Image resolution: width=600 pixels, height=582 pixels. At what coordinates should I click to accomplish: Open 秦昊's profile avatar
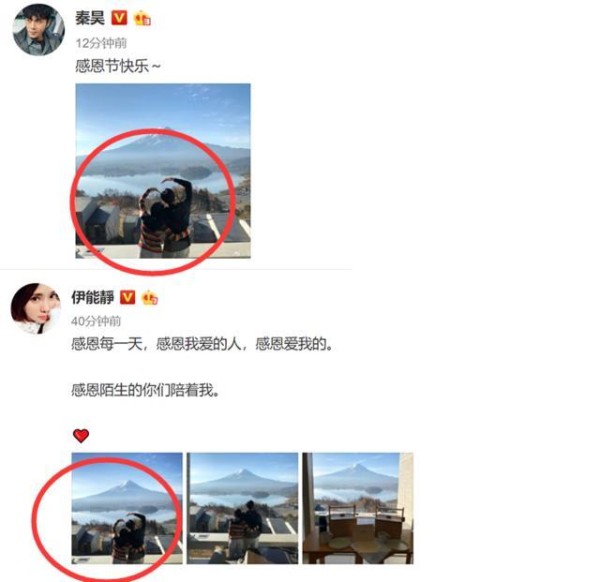coord(38,30)
